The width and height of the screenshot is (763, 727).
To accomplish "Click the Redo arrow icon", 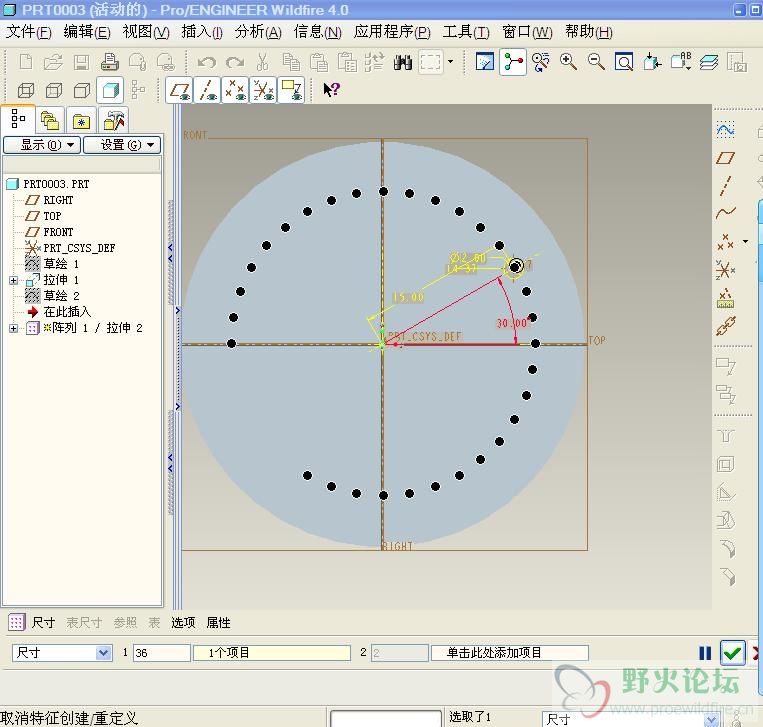I will pyautogui.click(x=235, y=62).
